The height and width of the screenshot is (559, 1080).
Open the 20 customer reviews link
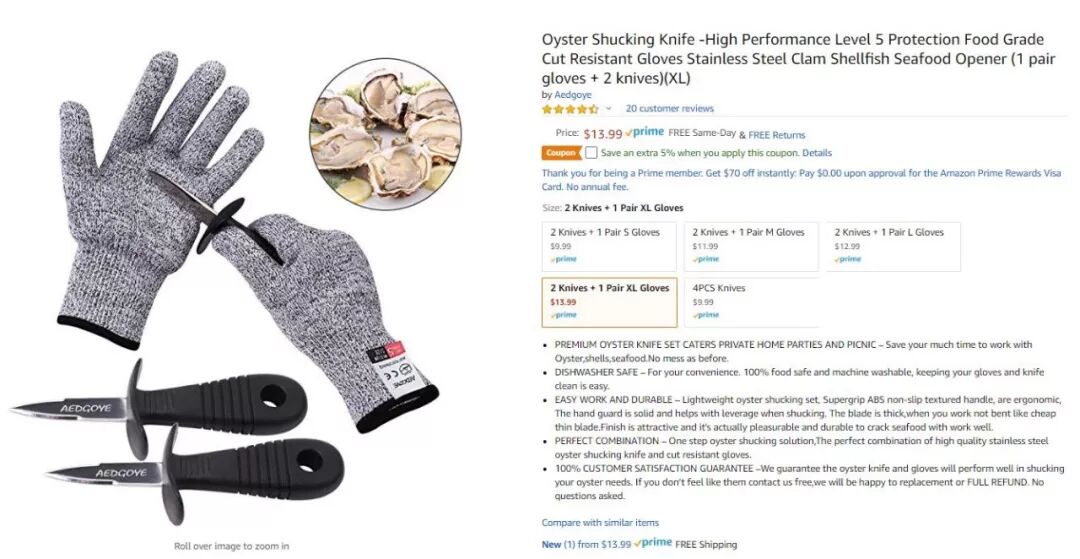pyautogui.click(x=669, y=109)
